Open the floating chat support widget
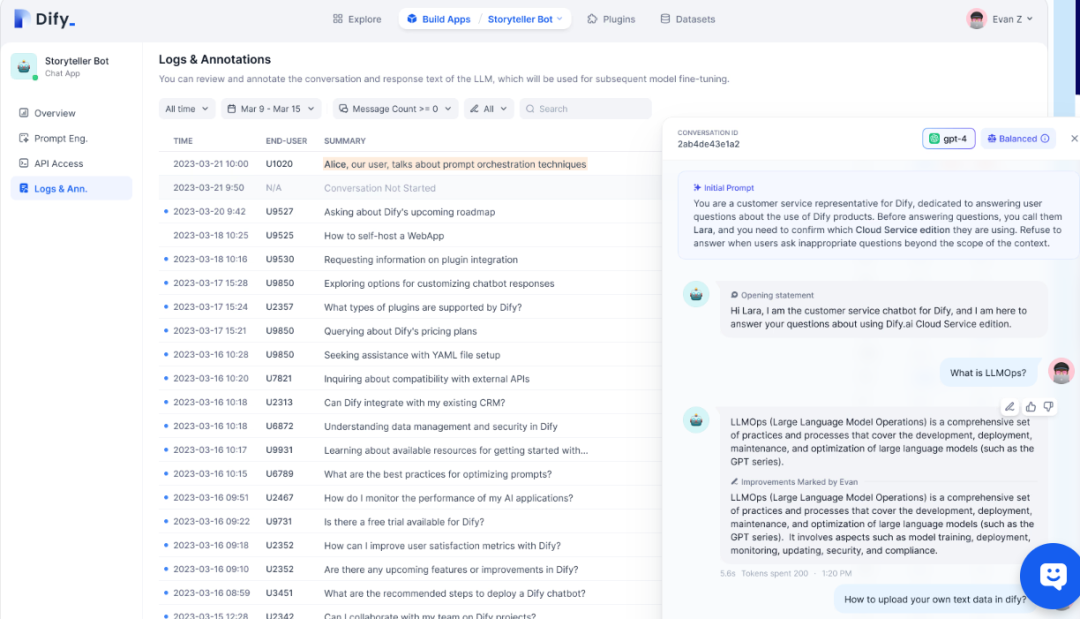 [x=1051, y=575]
